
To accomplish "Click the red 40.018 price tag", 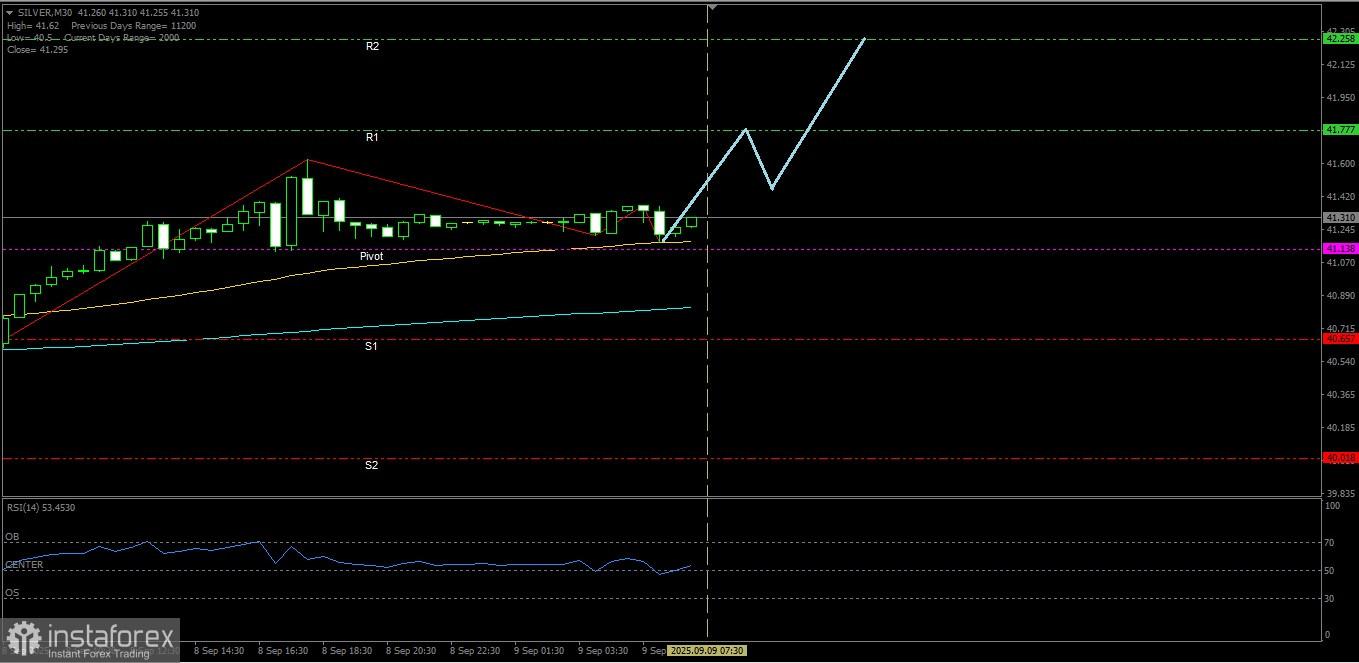I will coord(1340,458).
